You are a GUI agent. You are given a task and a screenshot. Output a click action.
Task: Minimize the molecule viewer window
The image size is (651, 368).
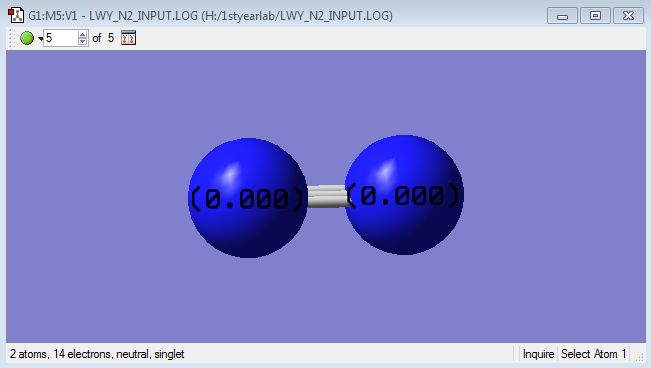point(562,16)
